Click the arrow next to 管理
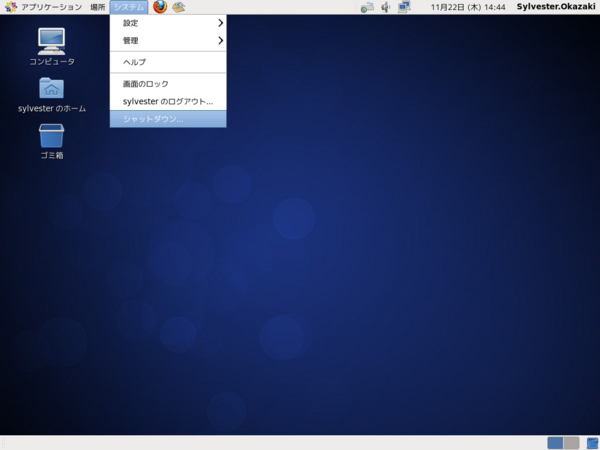Screen dimensions: 600x450 (220, 40)
